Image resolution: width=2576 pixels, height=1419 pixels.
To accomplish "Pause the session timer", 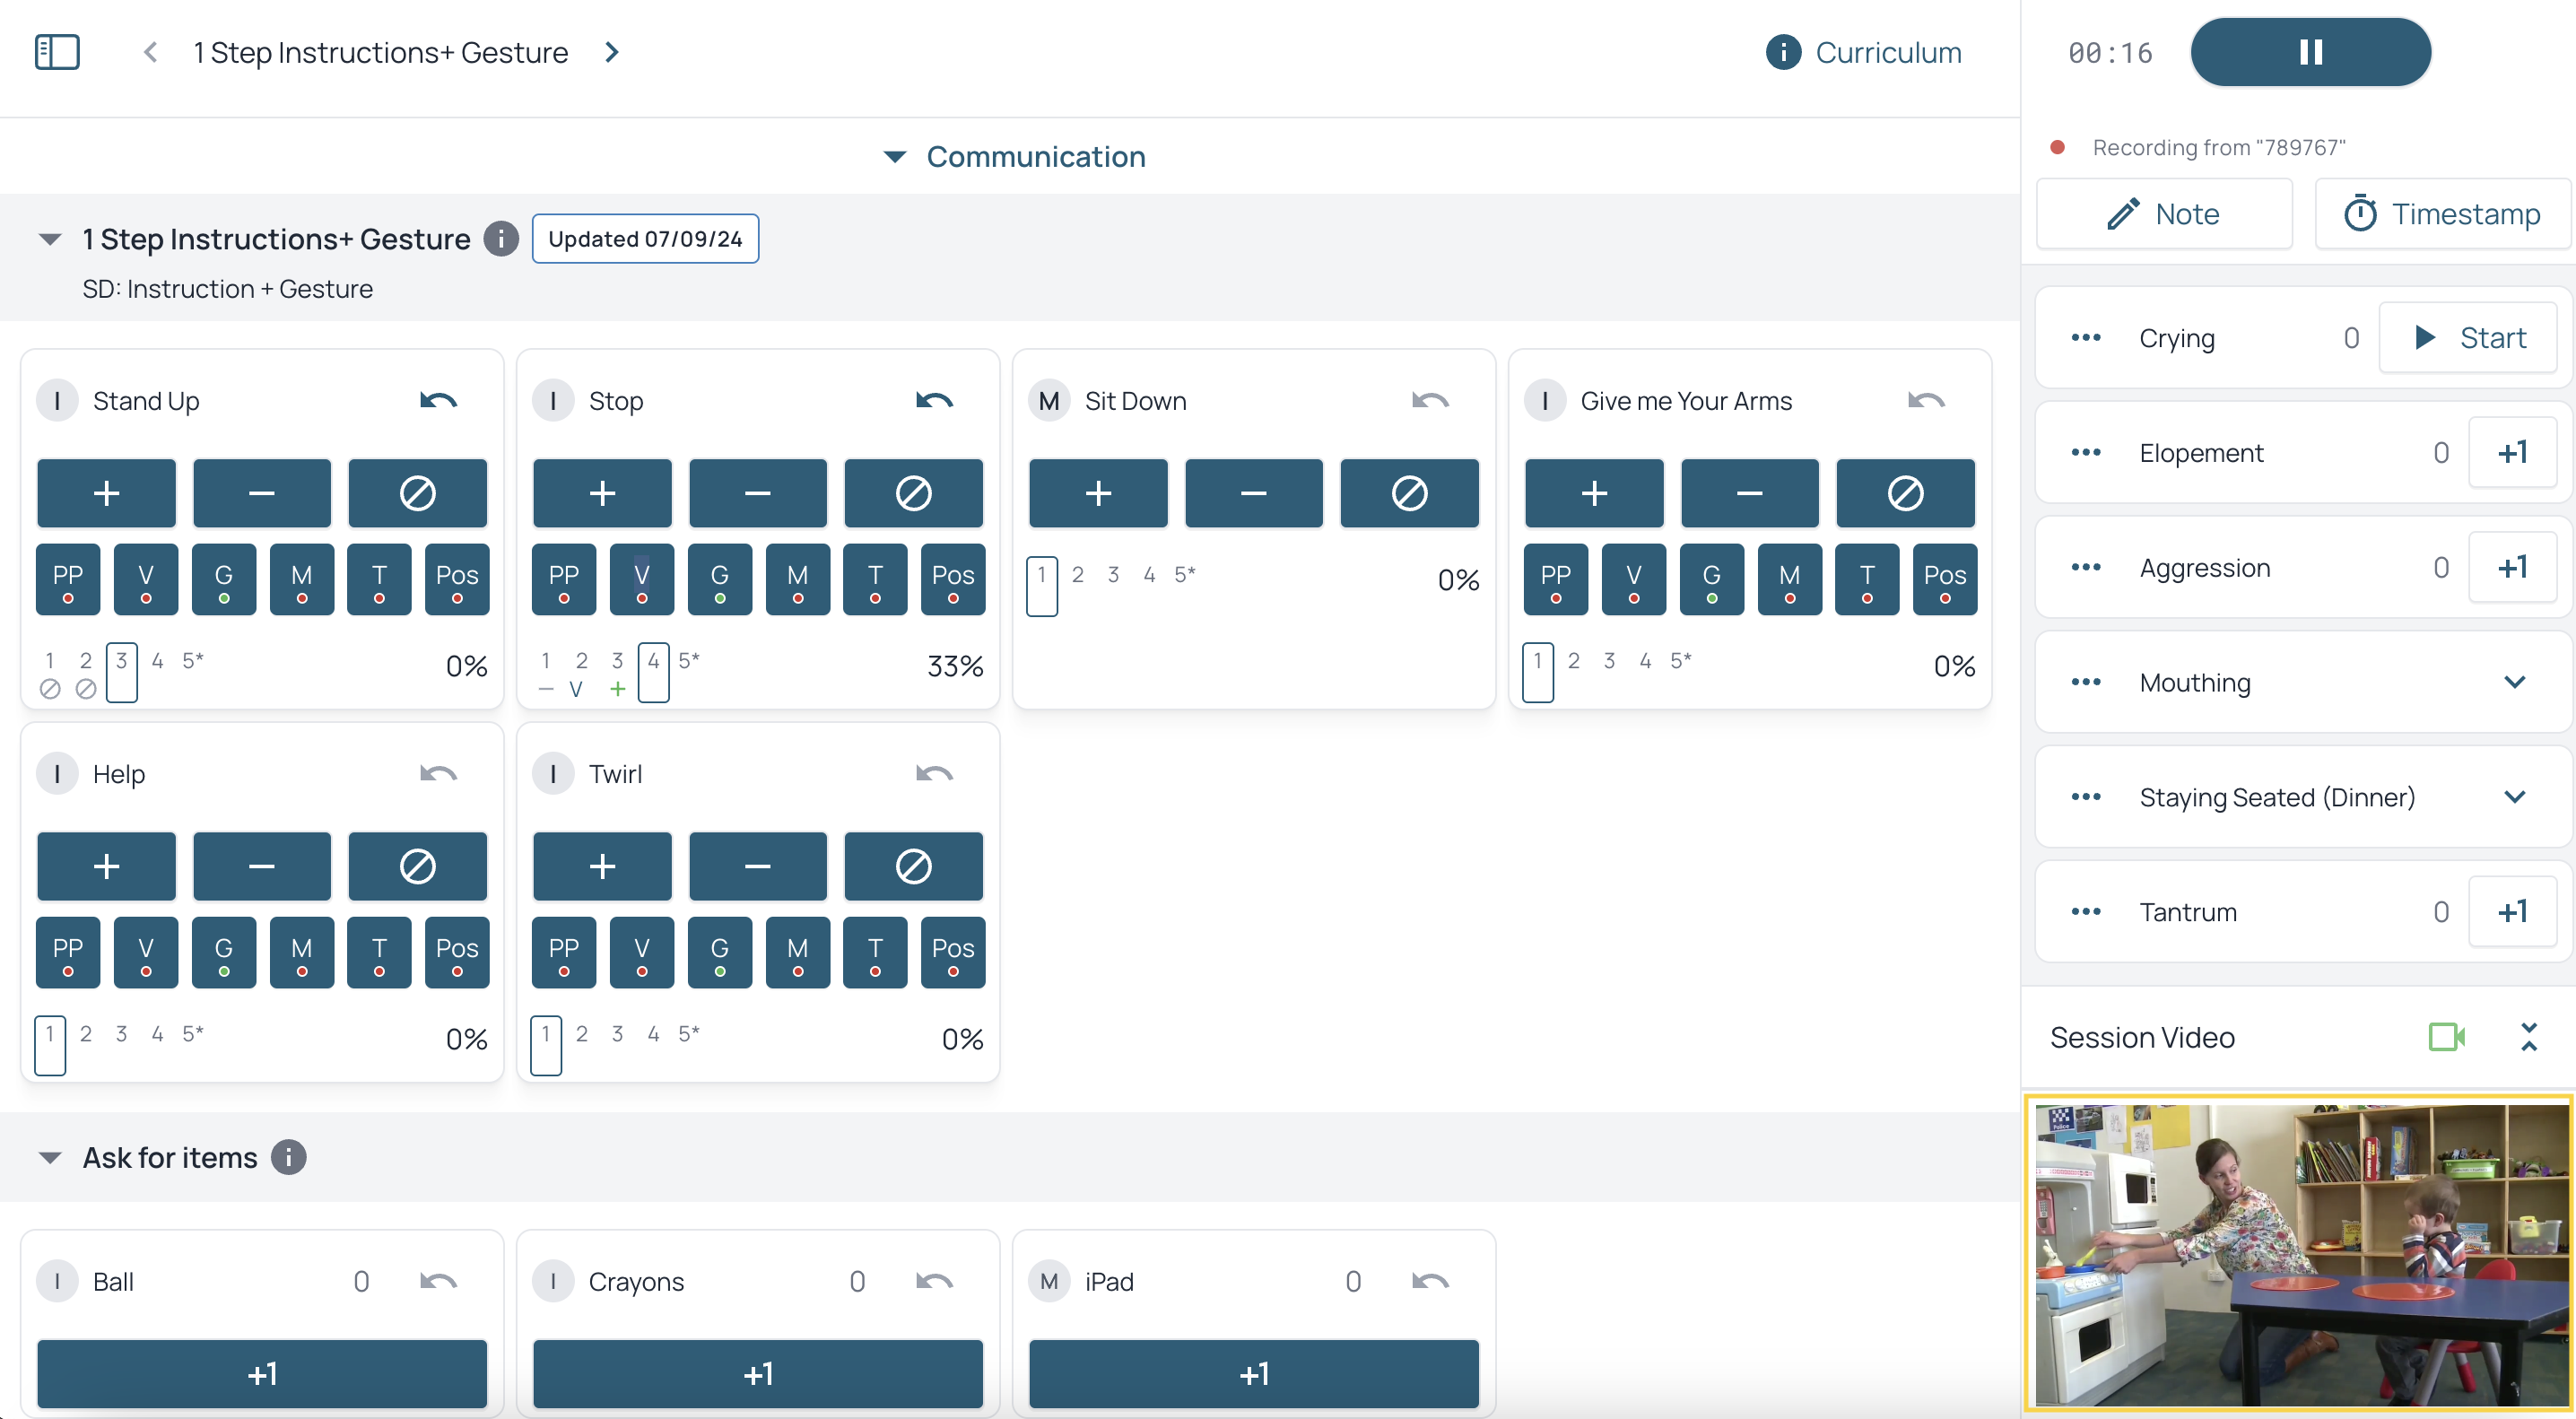I will tap(2310, 52).
